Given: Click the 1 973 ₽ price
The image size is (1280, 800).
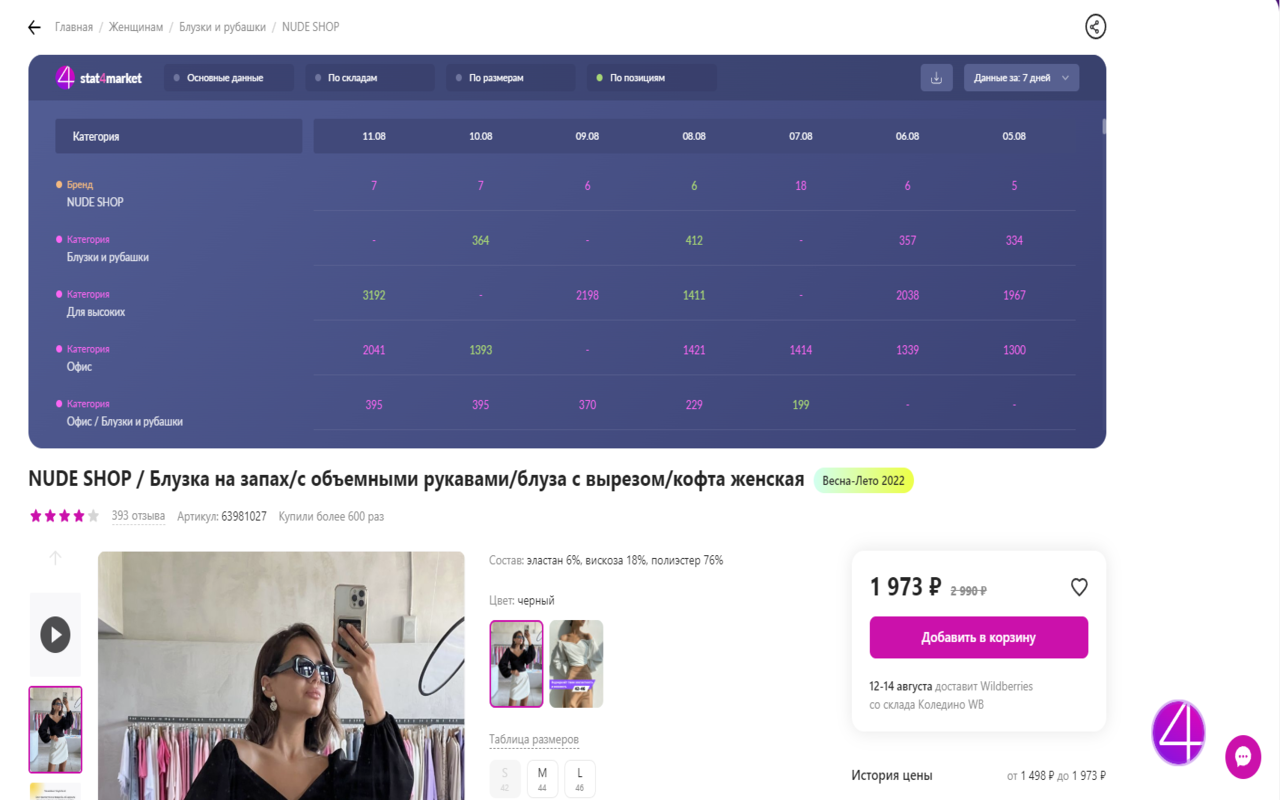Looking at the screenshot, I should (x=906, y=587).
